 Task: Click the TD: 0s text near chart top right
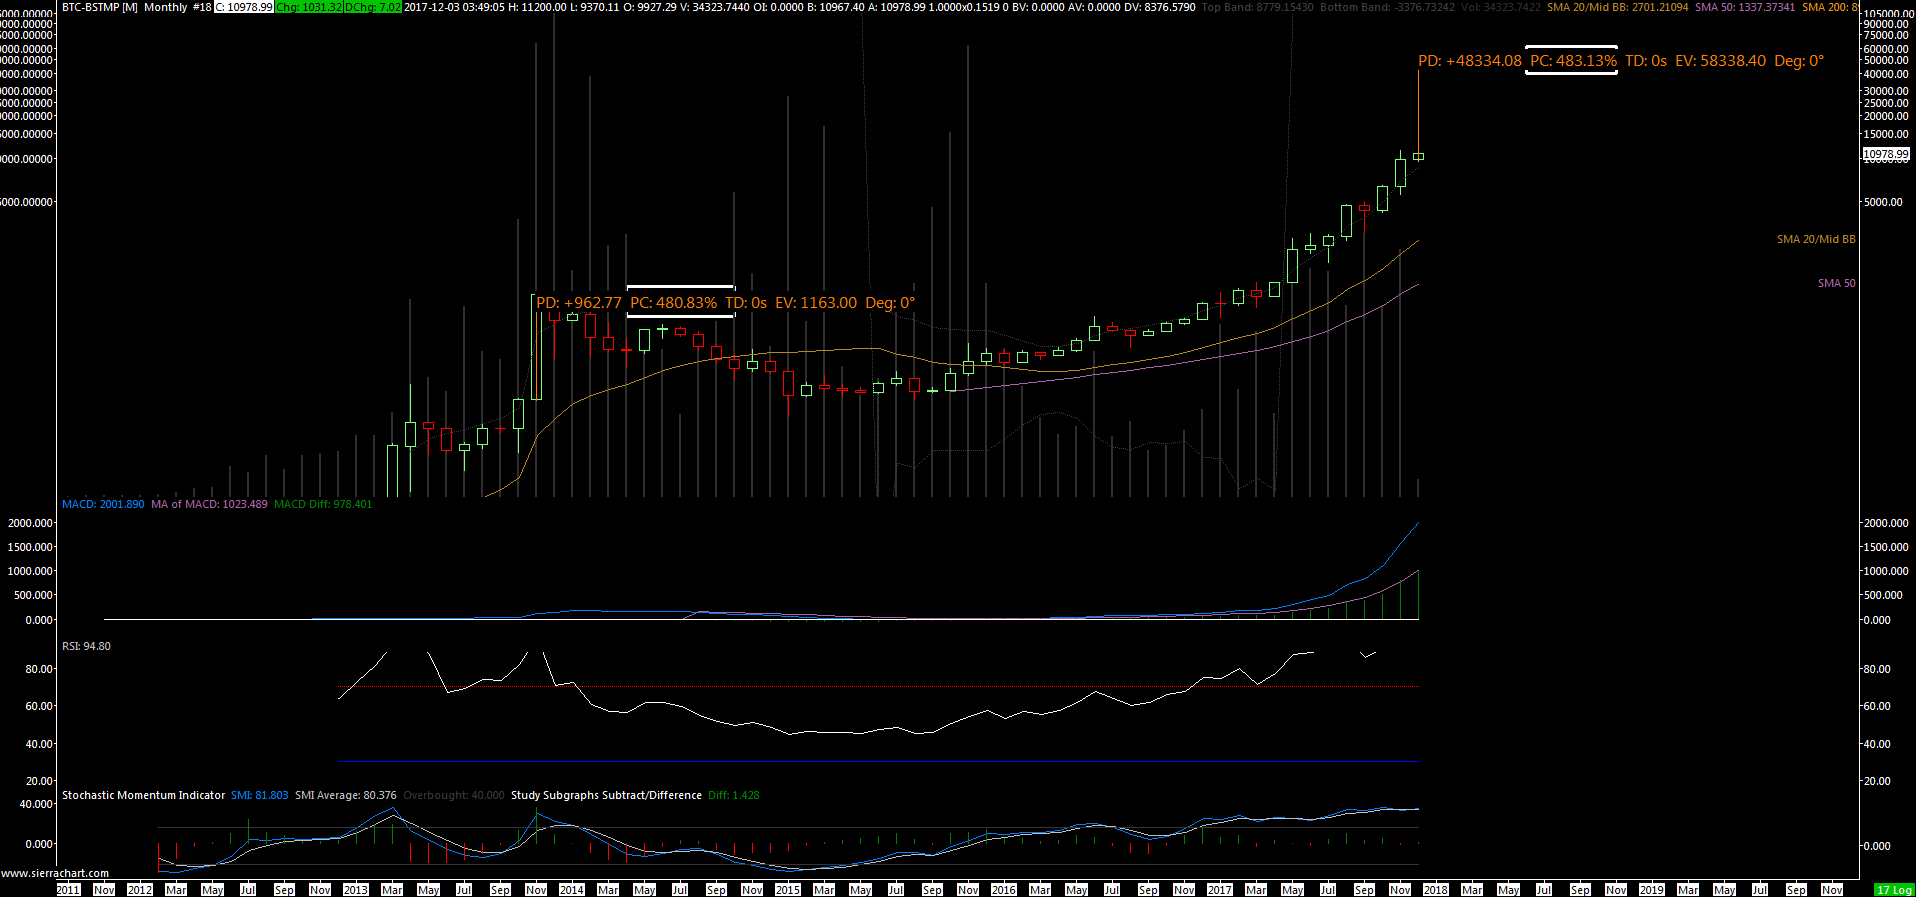[x=1646, y=61]
